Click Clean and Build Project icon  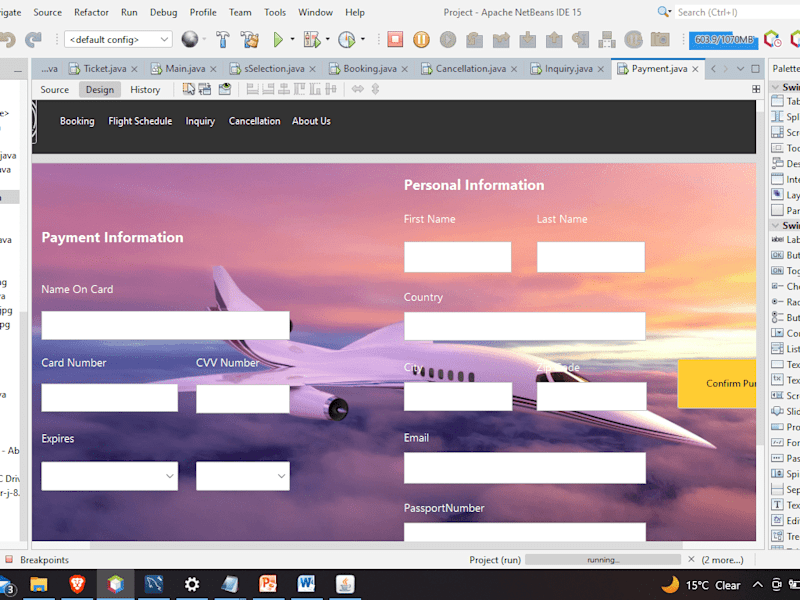point(249,39)
